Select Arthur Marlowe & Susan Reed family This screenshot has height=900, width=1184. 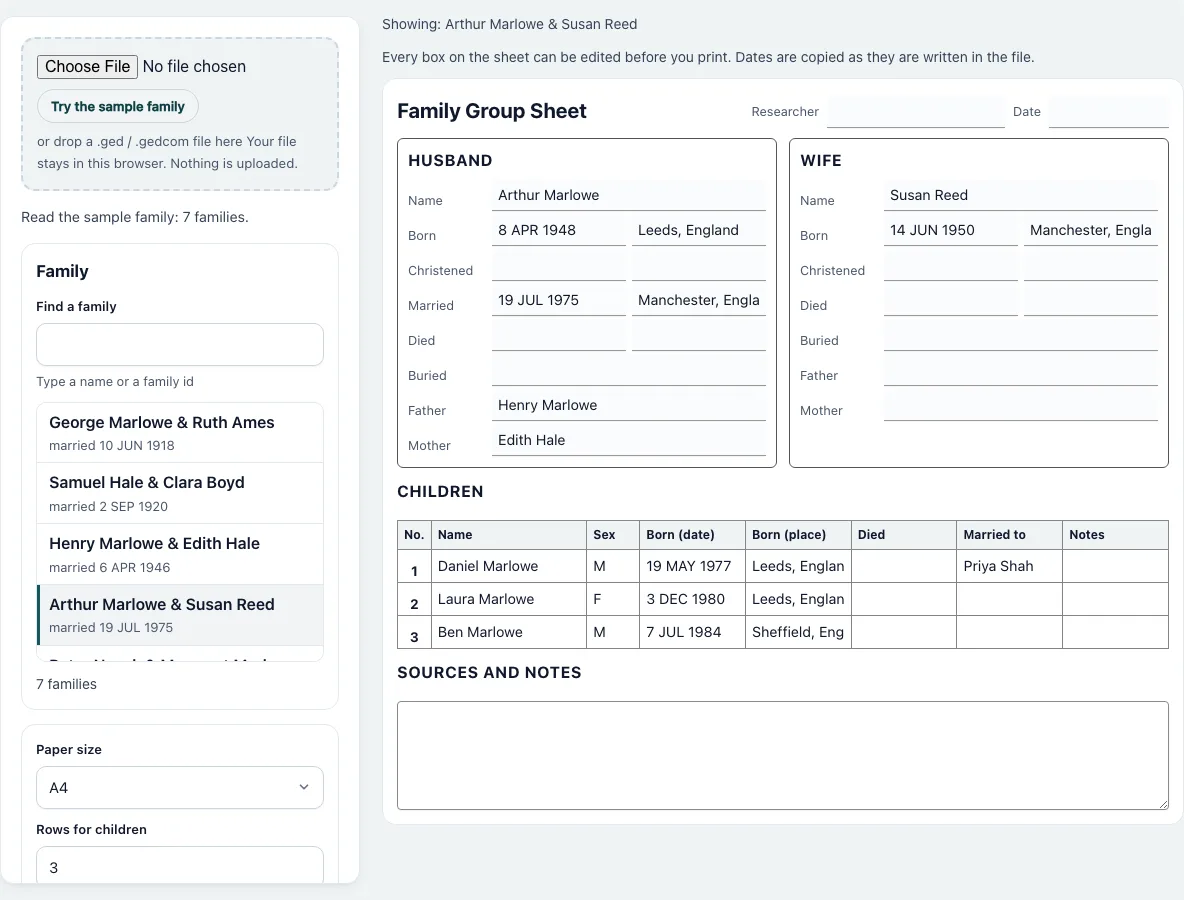(x=180, y=615)
